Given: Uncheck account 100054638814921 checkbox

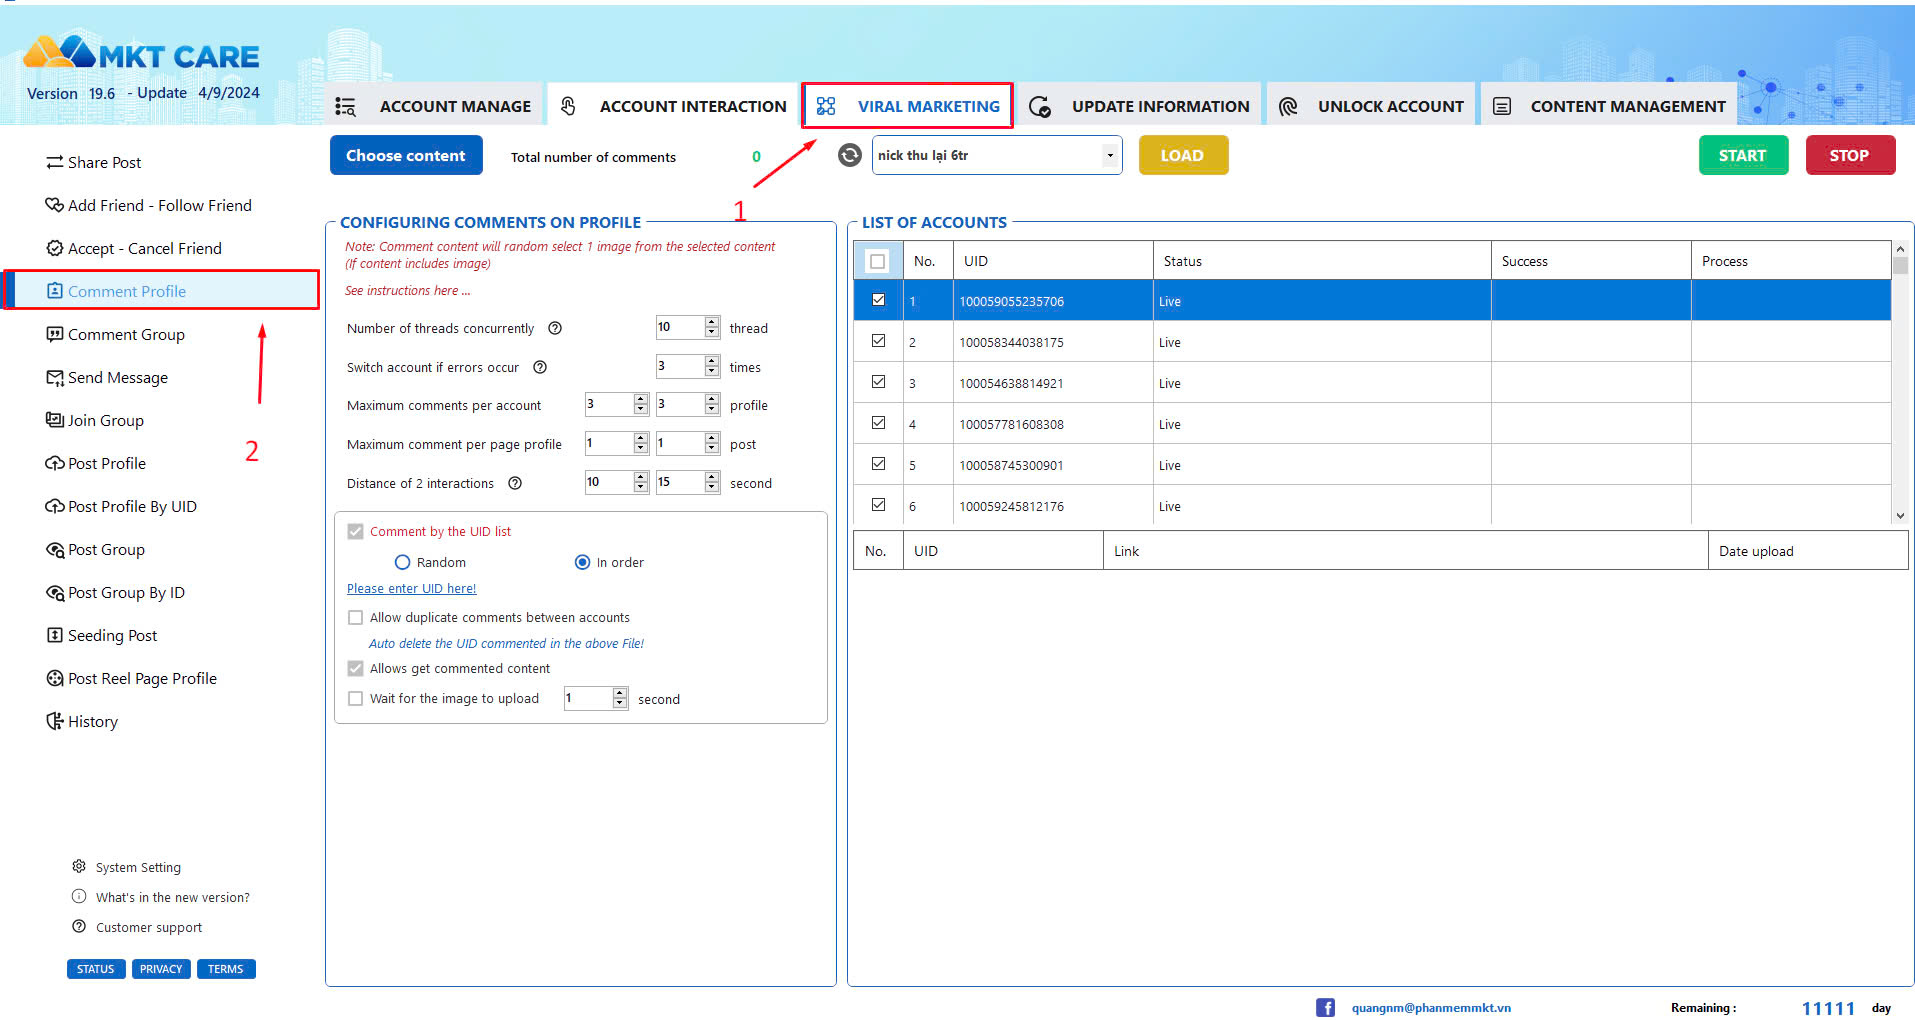Looking at the screenshot, I should coord(878,382).
